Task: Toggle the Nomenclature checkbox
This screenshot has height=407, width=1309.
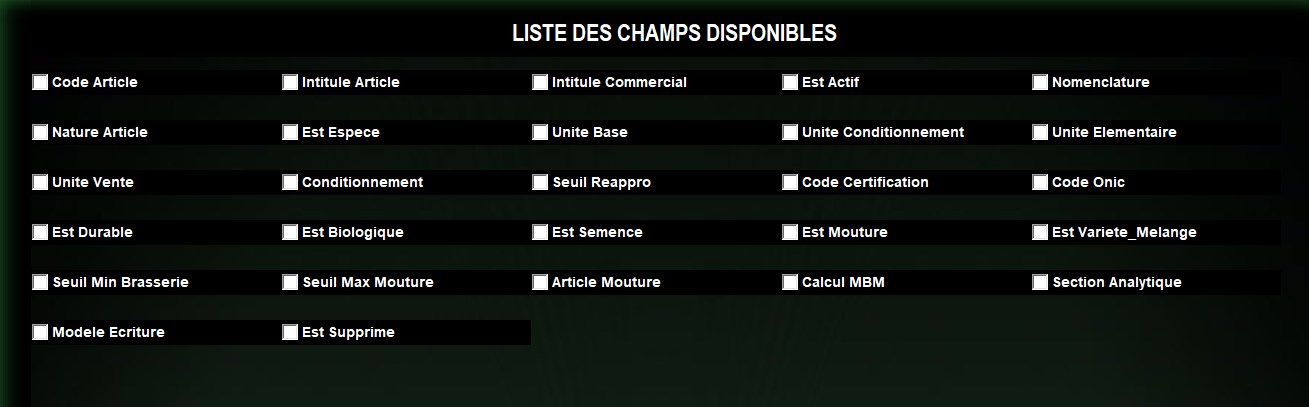Action: pos(1040,82)
